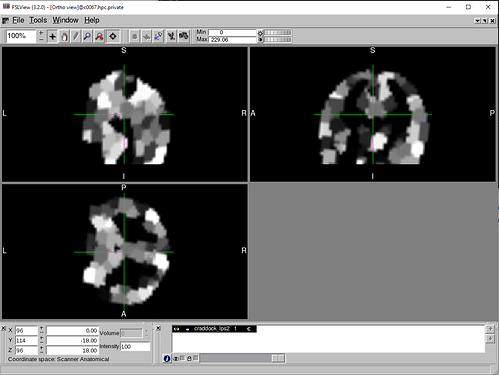The width and height of the screenshot is (499, 375).
Task: Click the movie mode camera icon
Action: [x=184, y=36]
